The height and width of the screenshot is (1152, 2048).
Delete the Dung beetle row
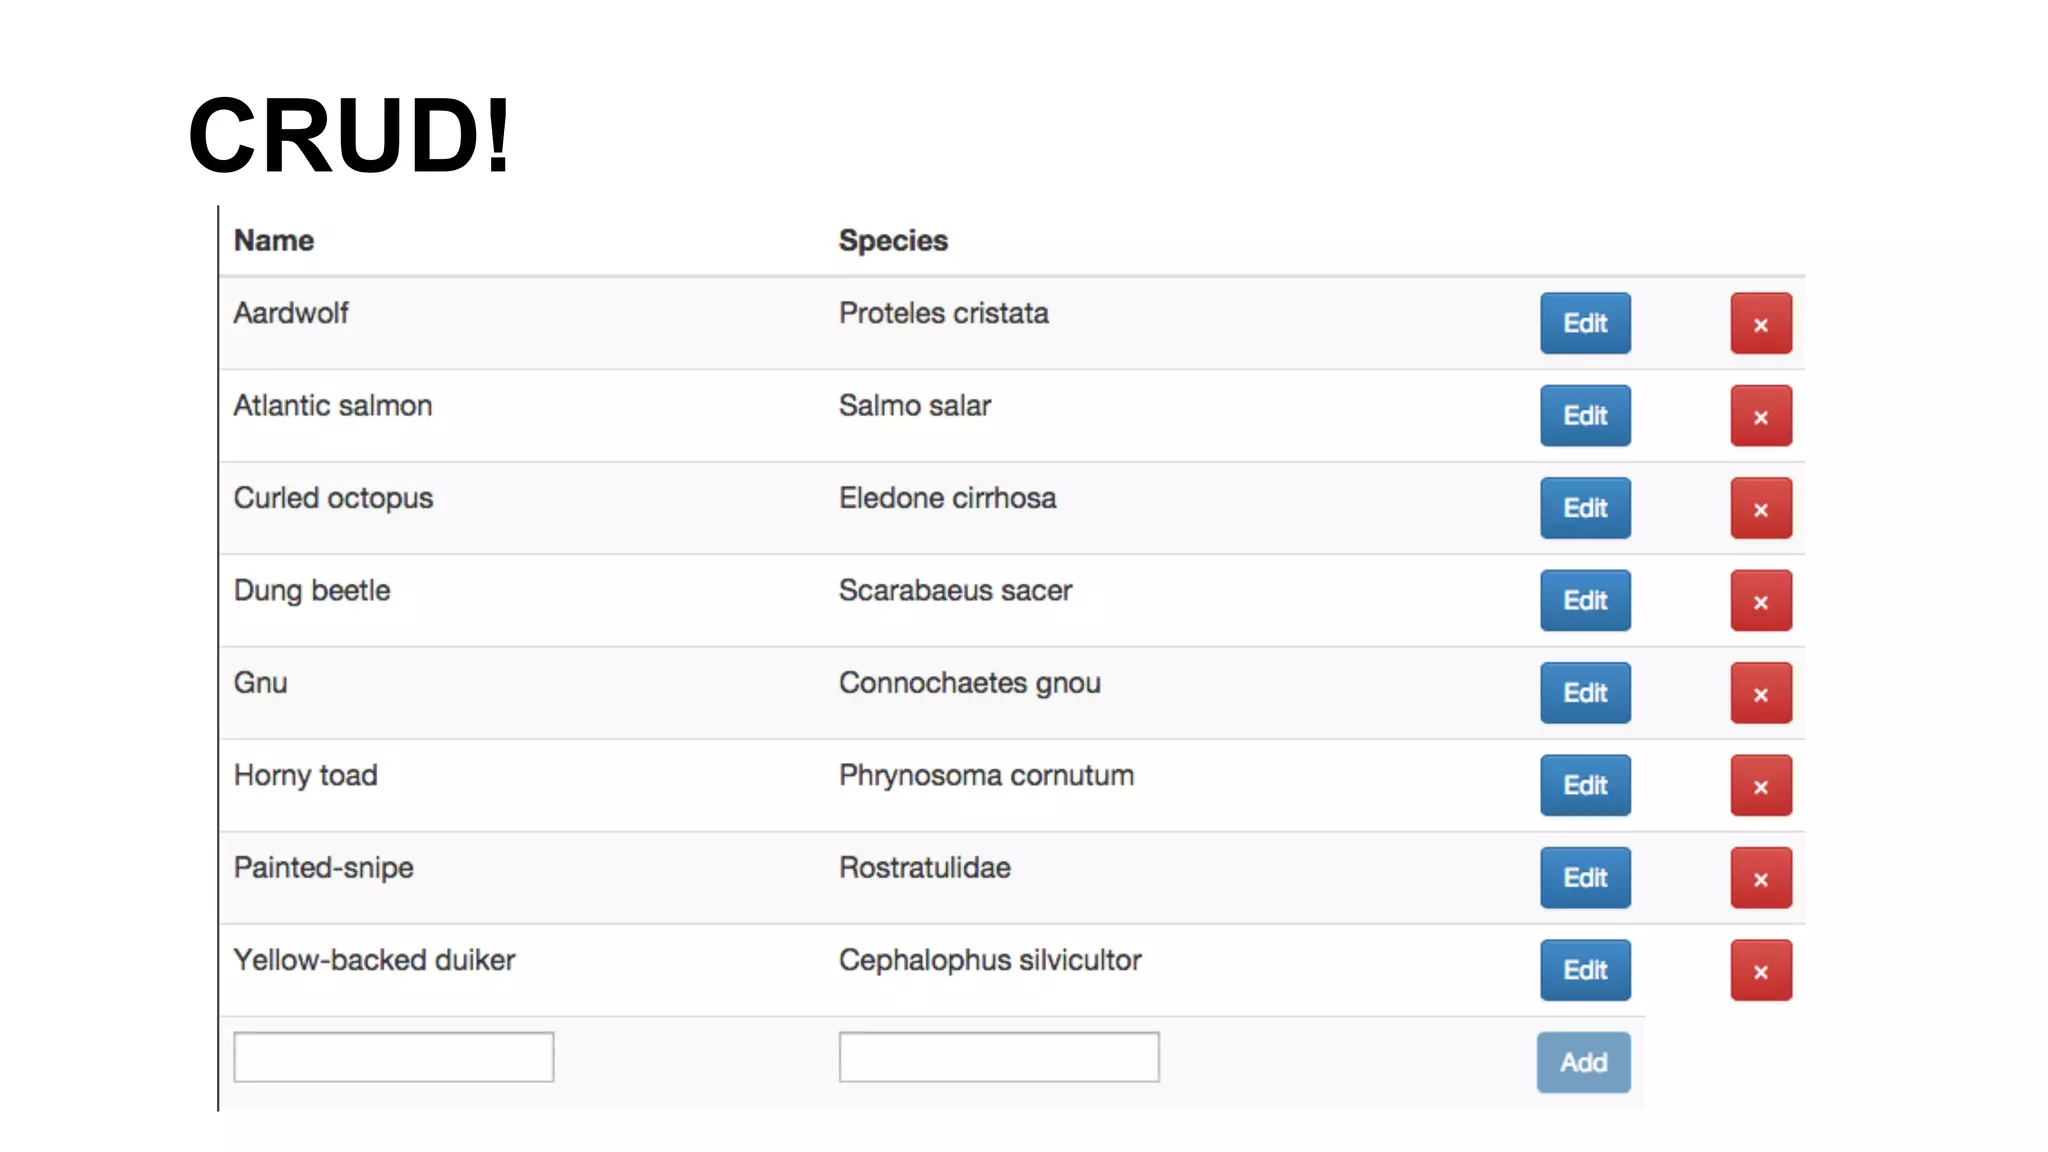pyautogui.click(x=1760, y=601)
